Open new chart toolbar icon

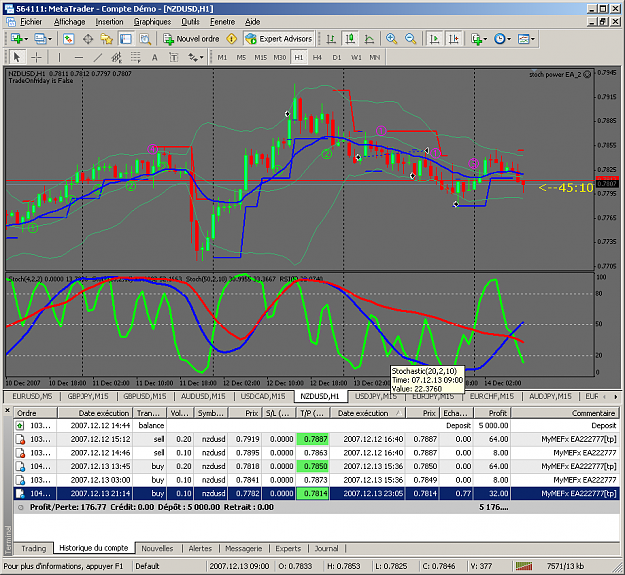point(16,39)
